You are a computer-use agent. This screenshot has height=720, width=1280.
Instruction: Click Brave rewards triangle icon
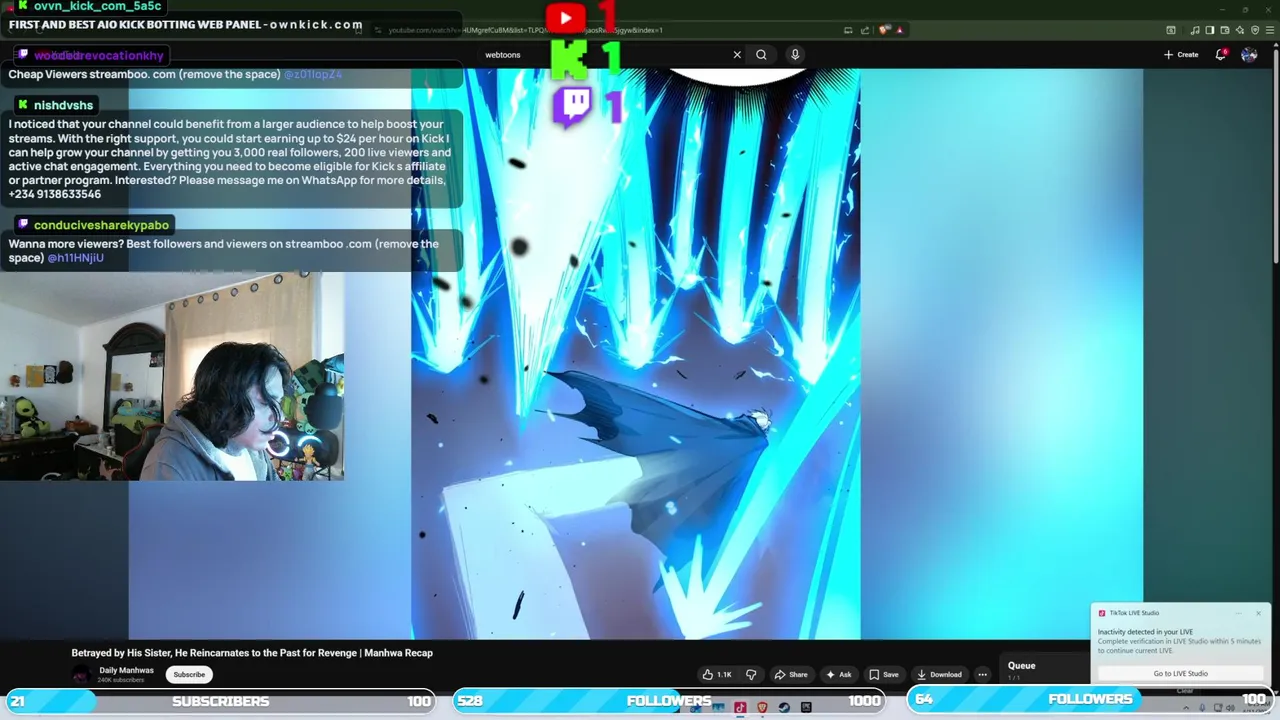[x=900, y=30]
